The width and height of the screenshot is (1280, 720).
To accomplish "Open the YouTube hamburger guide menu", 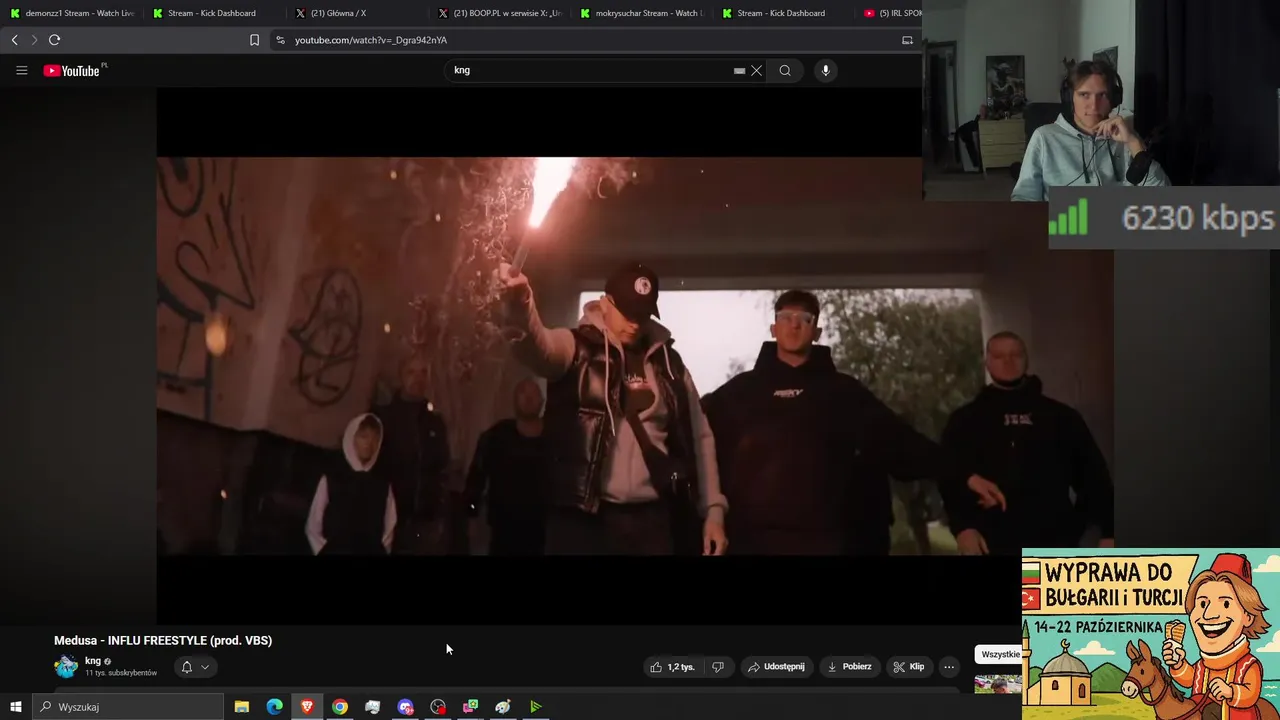I will (21, 70).
